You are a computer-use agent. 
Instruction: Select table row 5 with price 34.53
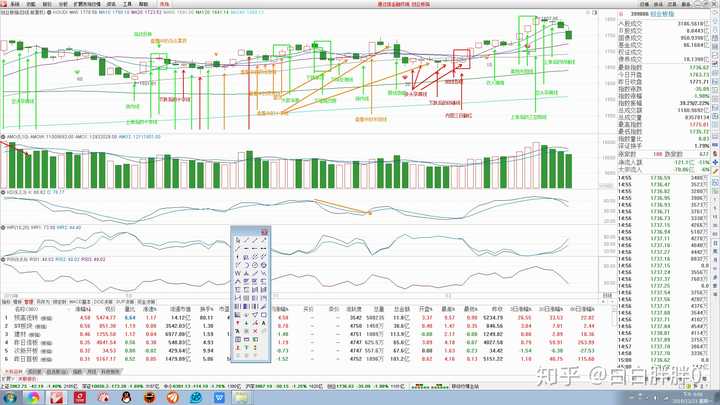tap(308, 350)
